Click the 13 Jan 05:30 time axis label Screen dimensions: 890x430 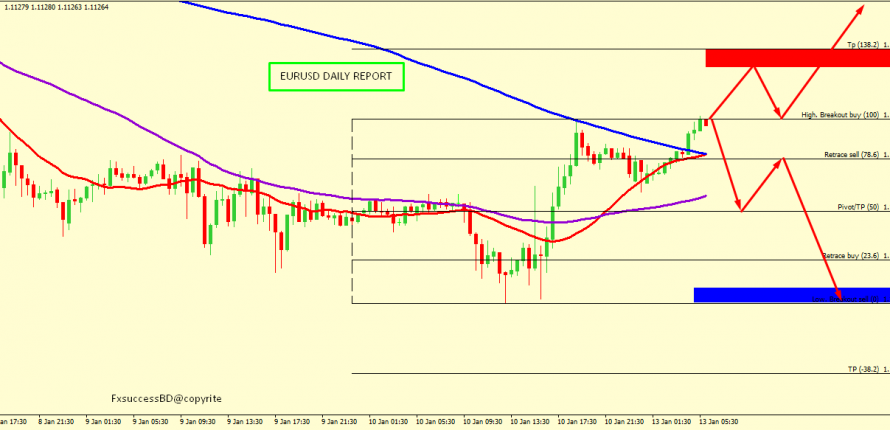(x=718, y=422)
